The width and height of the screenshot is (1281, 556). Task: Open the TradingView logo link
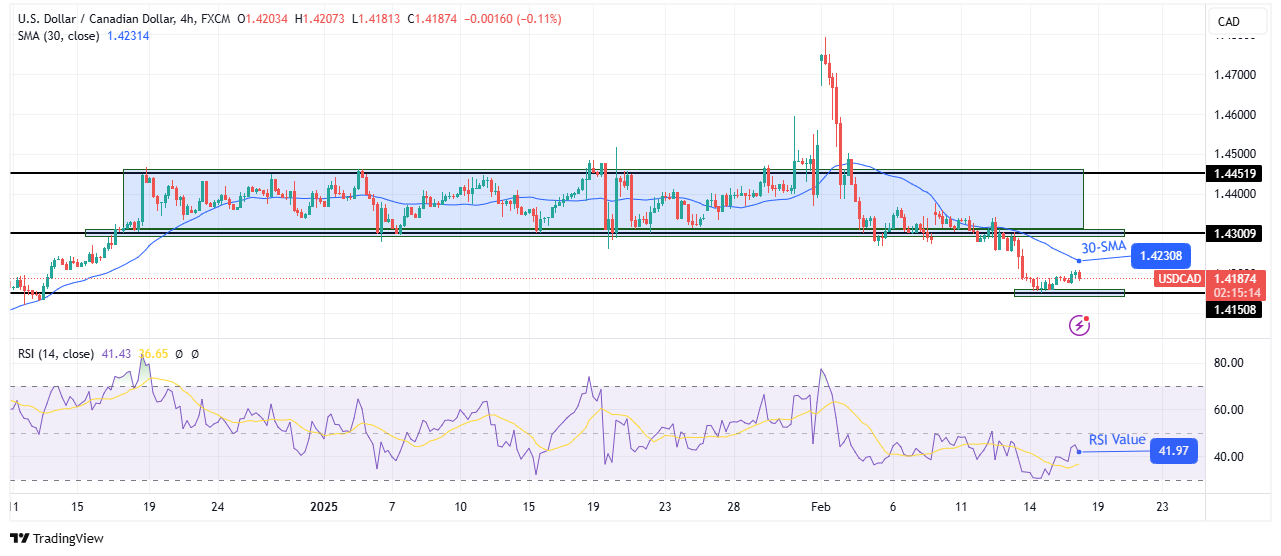click(57, 538)
